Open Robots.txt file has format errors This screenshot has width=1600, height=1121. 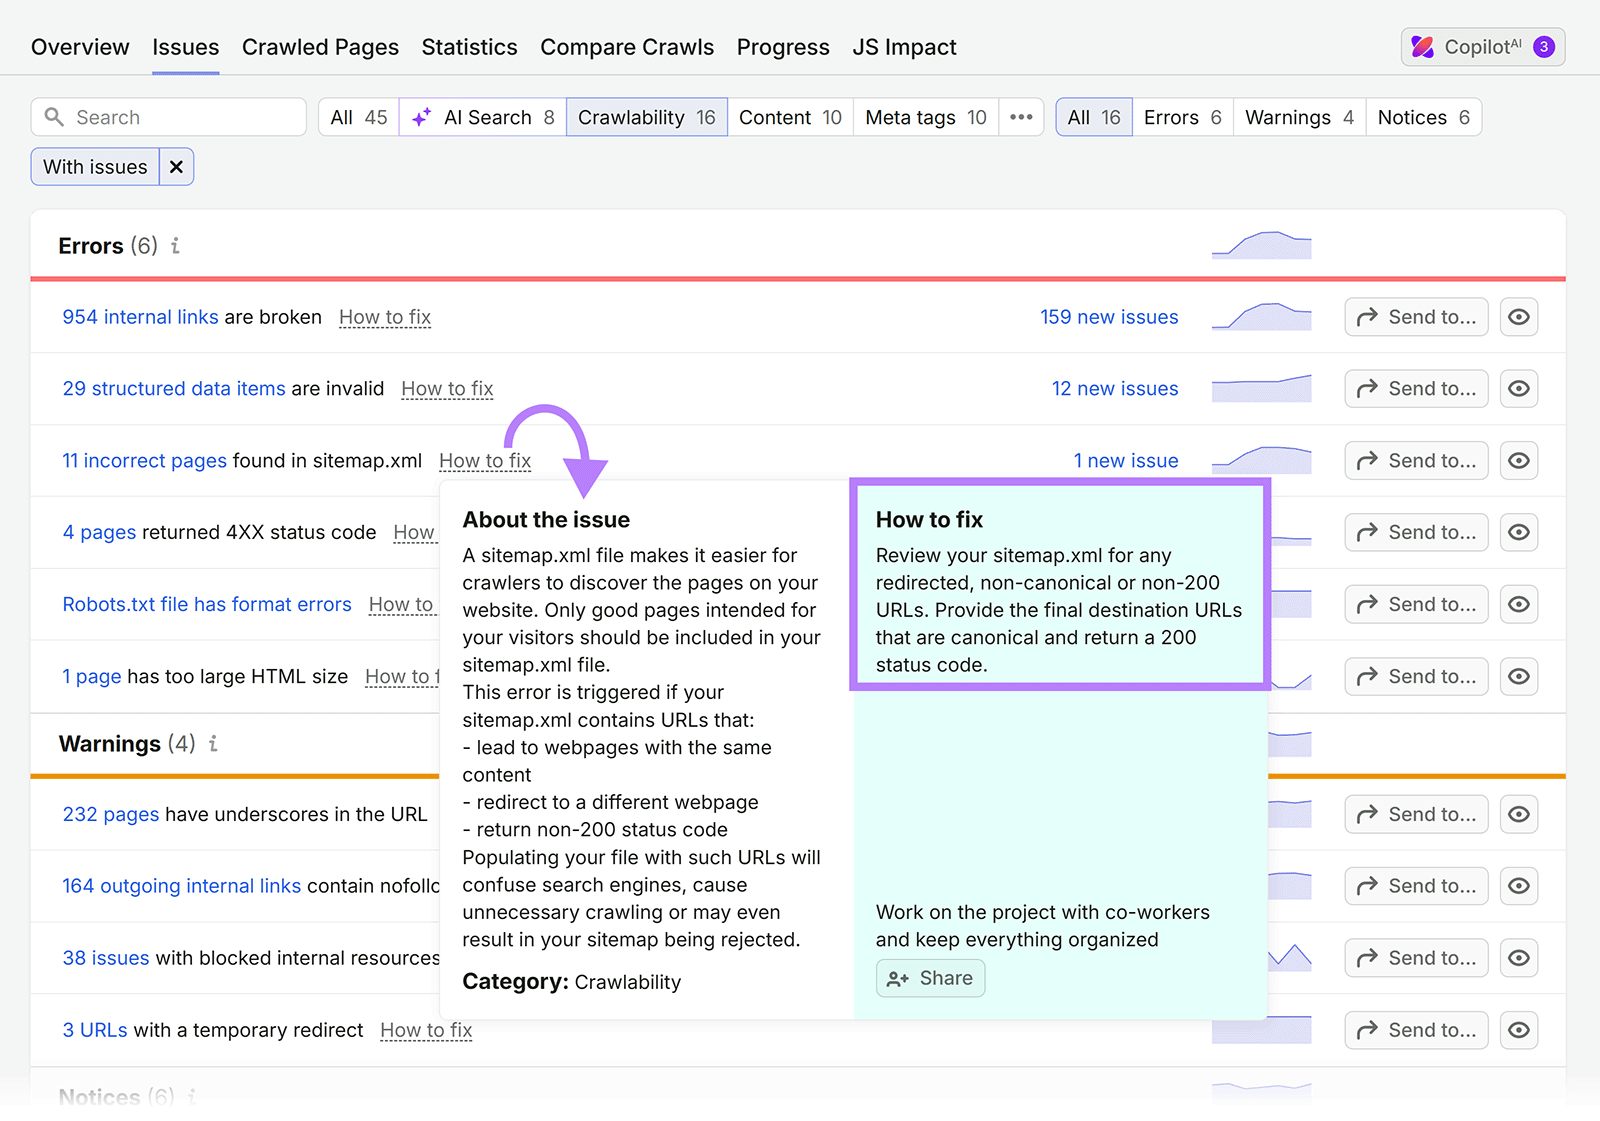(207, 605)
